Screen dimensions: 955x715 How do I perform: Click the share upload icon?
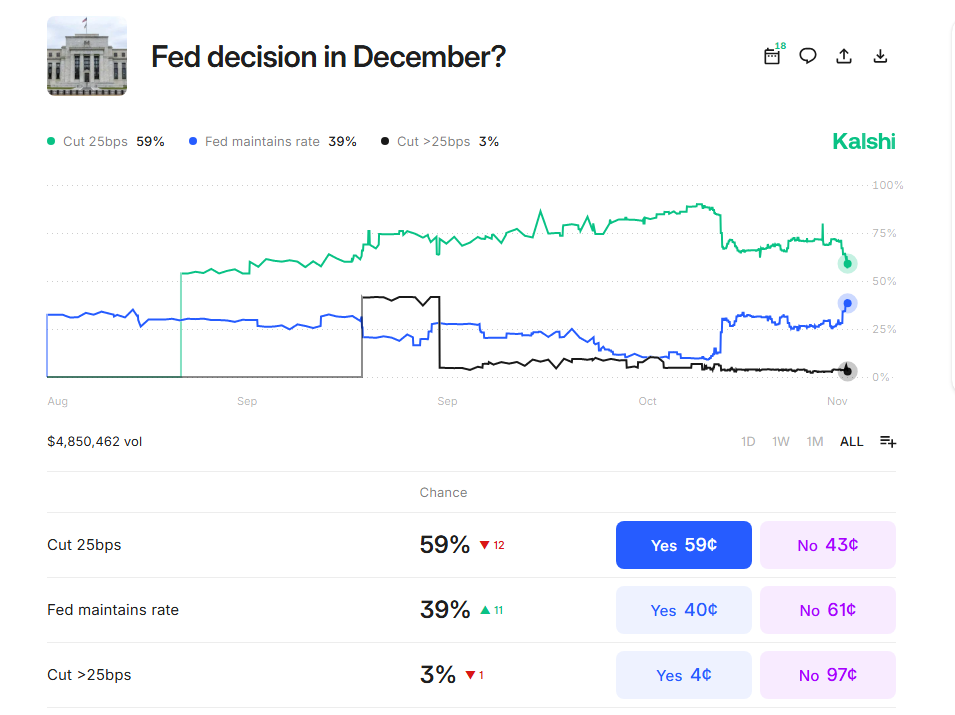pyautogui.click(x=844, y=56)
